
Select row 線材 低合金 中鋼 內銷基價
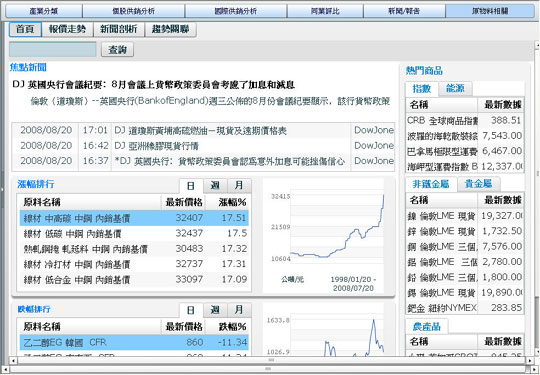(134, 279)
